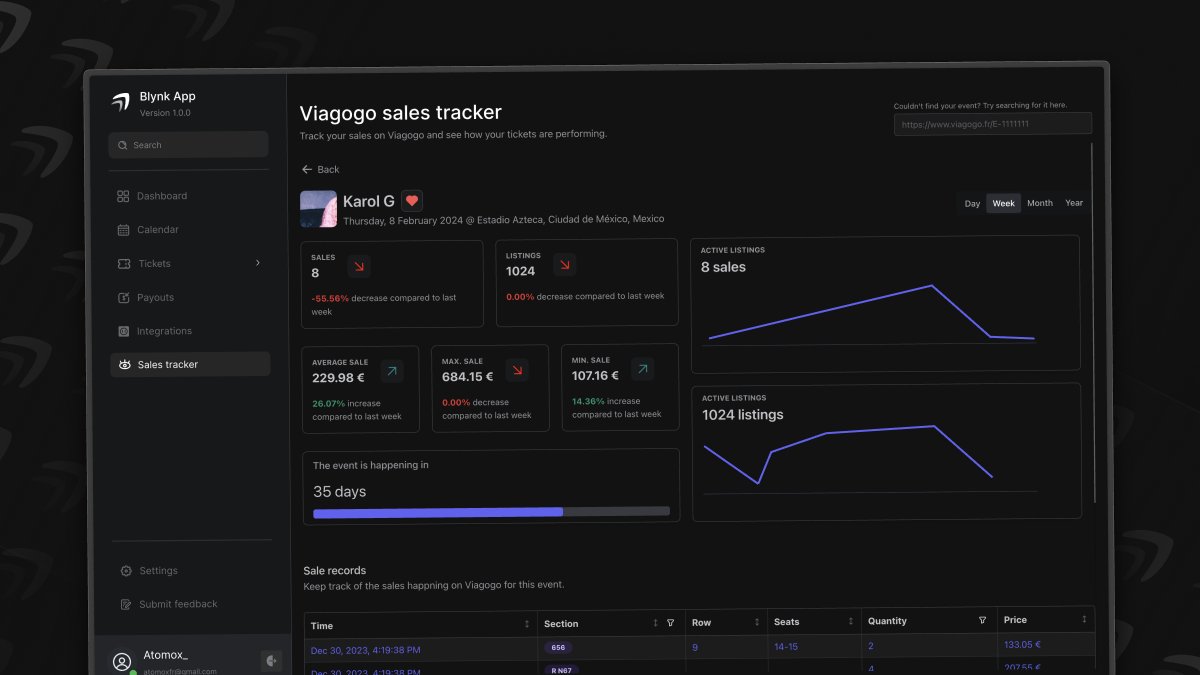Focus the sidebar Search field

coord(188,144)
